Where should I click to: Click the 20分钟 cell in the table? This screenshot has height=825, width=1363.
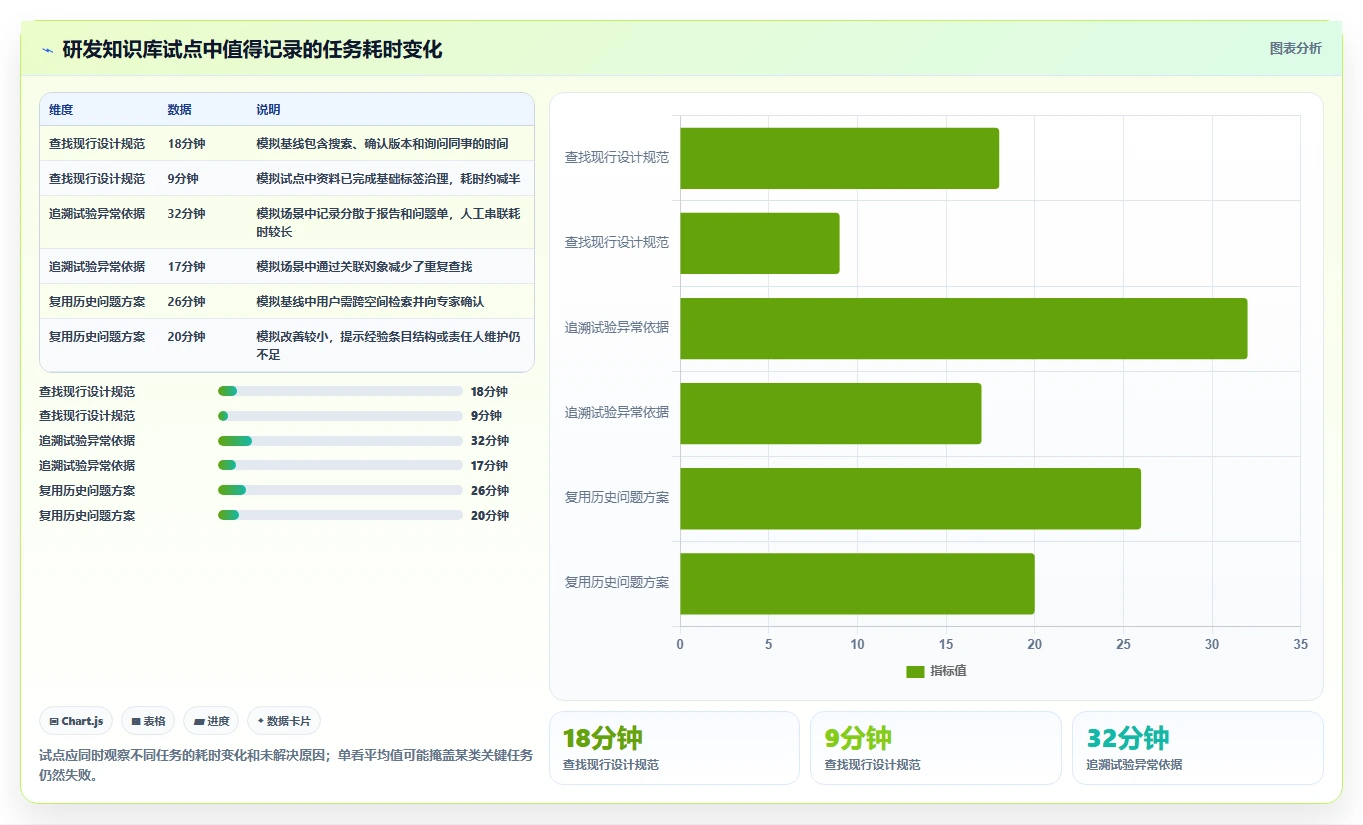click(x=186, y=337)
